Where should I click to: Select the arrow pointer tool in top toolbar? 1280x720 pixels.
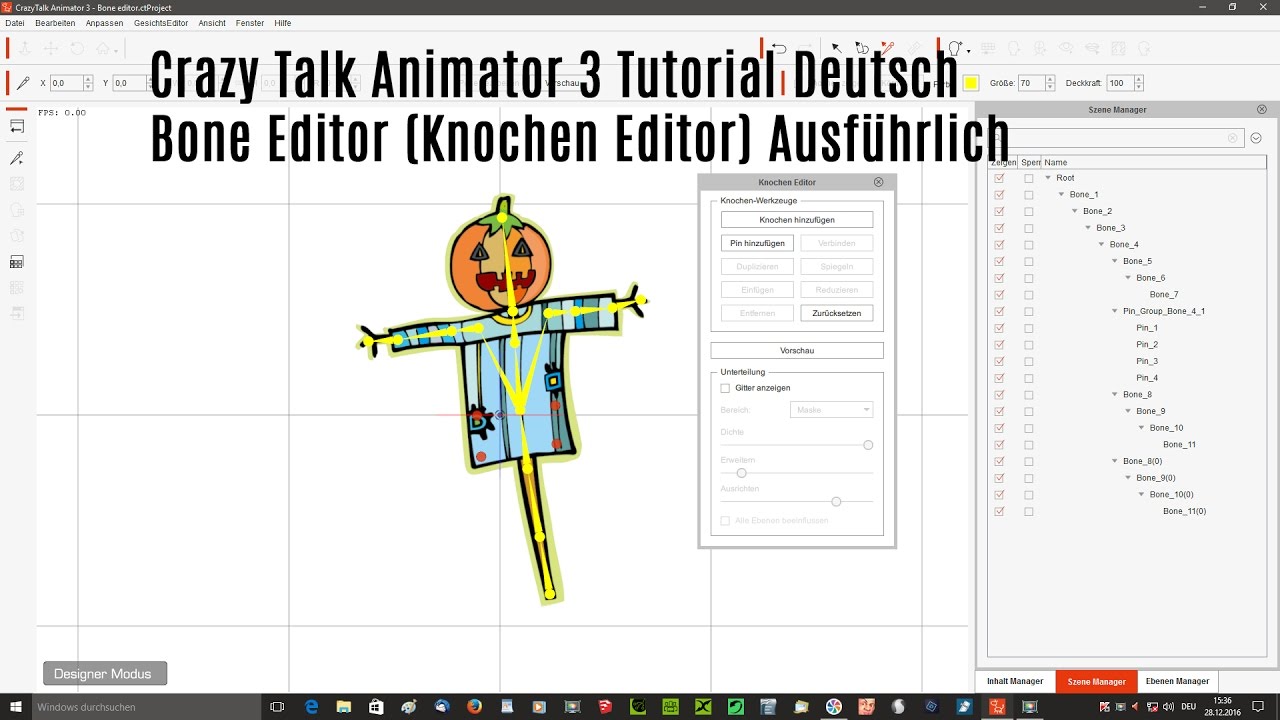836,47
